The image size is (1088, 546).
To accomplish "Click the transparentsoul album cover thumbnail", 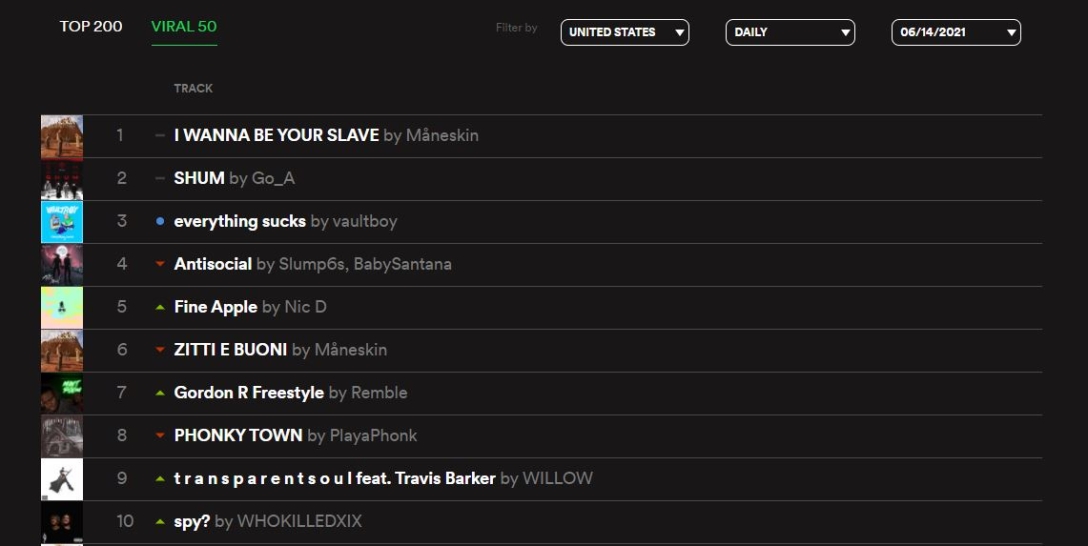I will tap(62, 480).
